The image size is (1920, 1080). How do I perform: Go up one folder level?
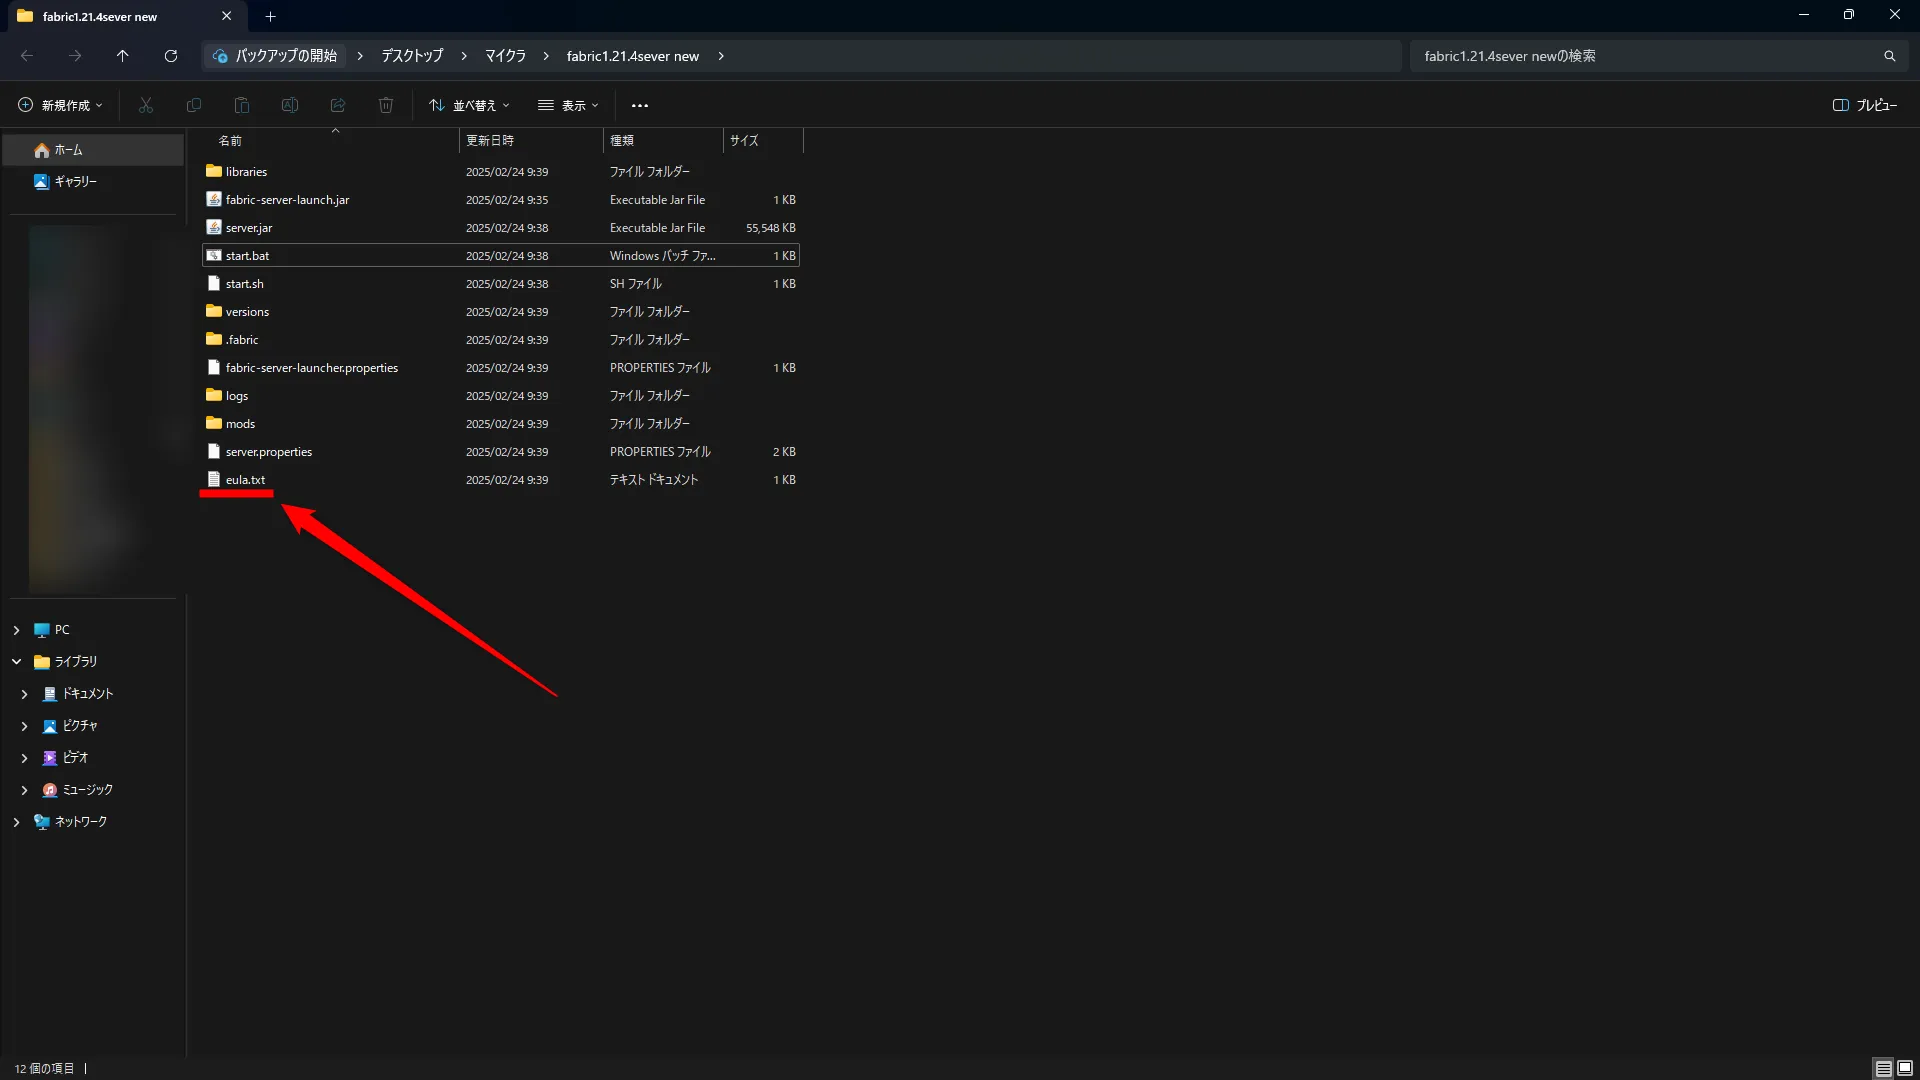click(x=123, y=56)
